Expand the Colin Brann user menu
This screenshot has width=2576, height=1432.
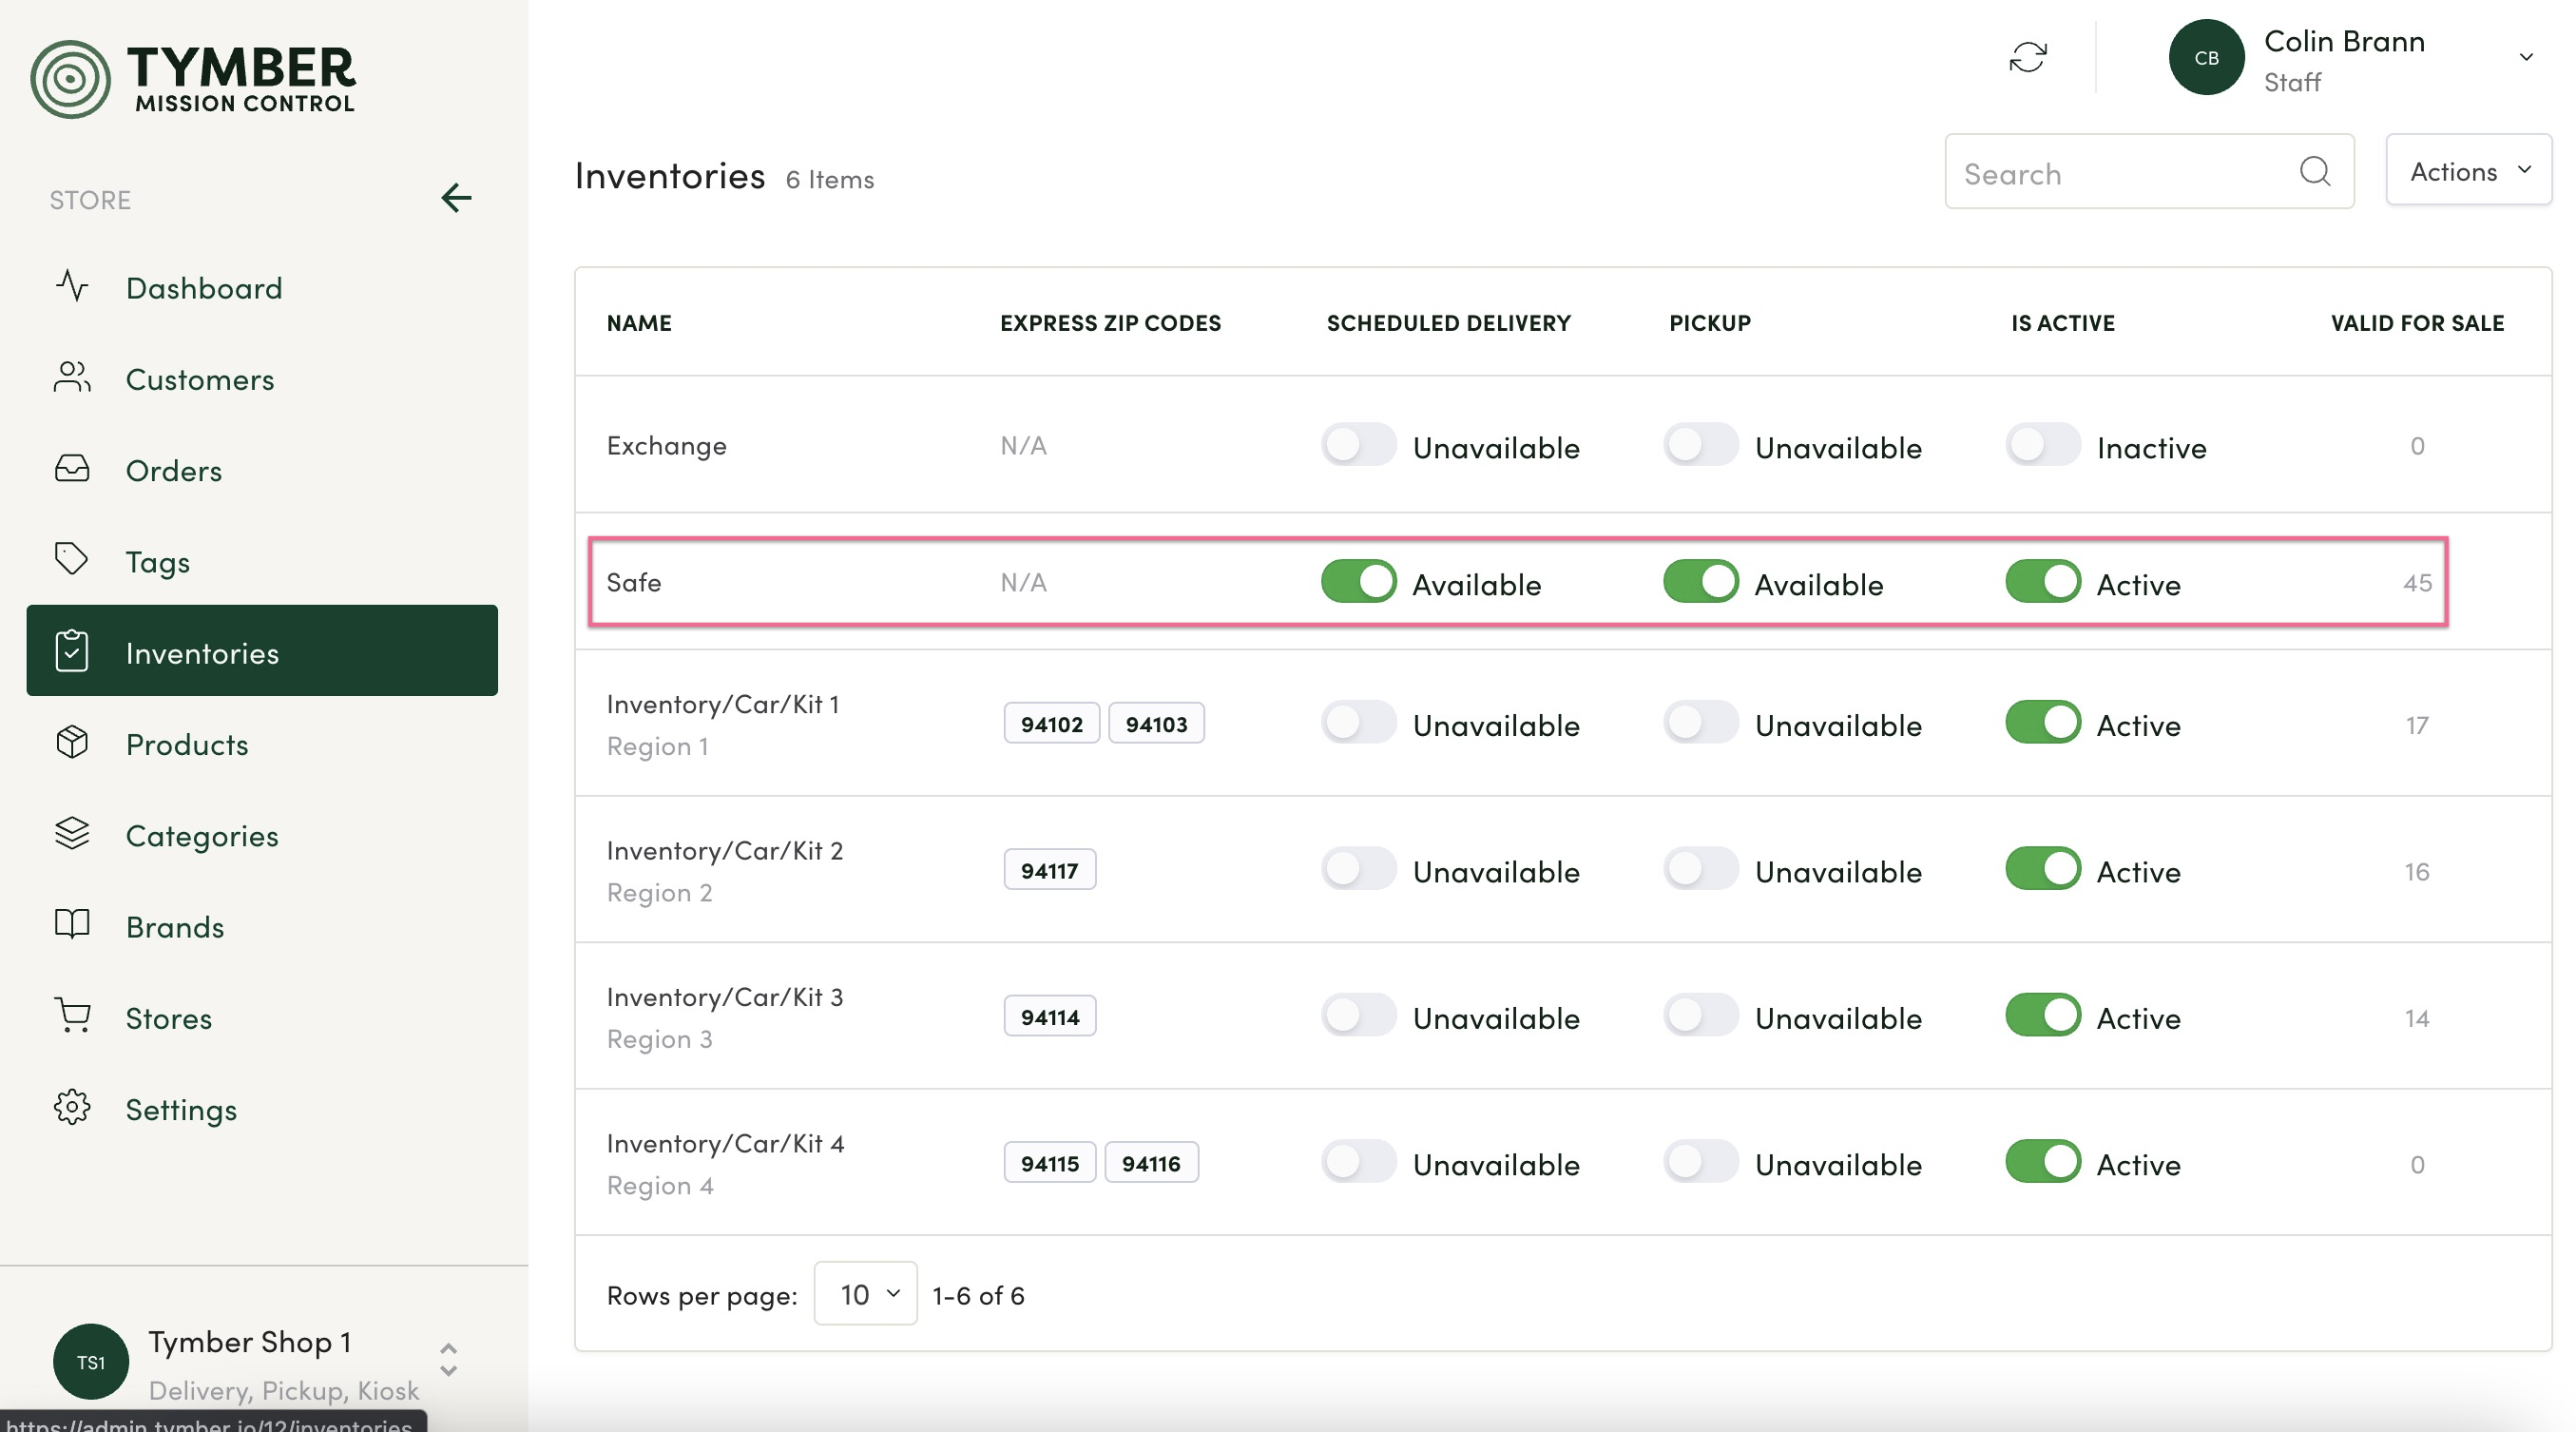click(2525, 58)
